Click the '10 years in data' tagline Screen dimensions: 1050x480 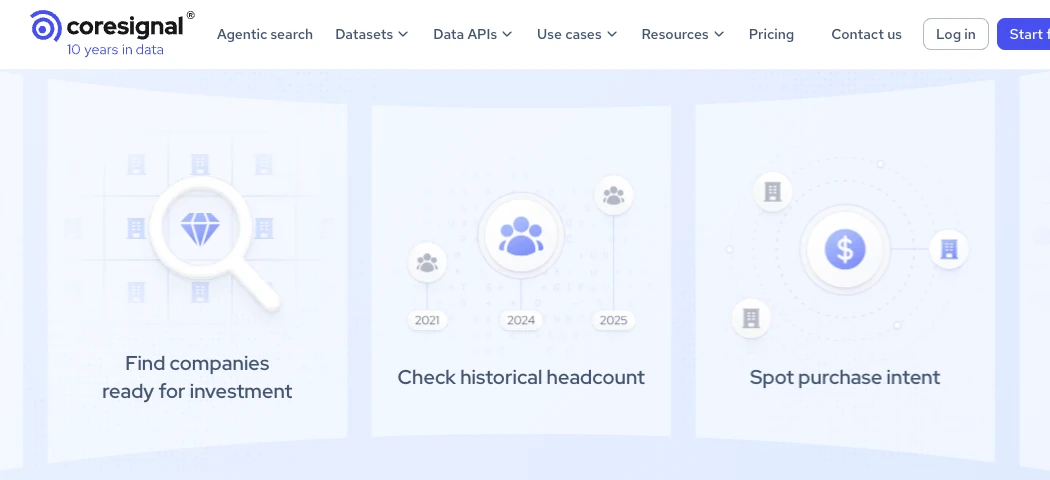(115, 50)
